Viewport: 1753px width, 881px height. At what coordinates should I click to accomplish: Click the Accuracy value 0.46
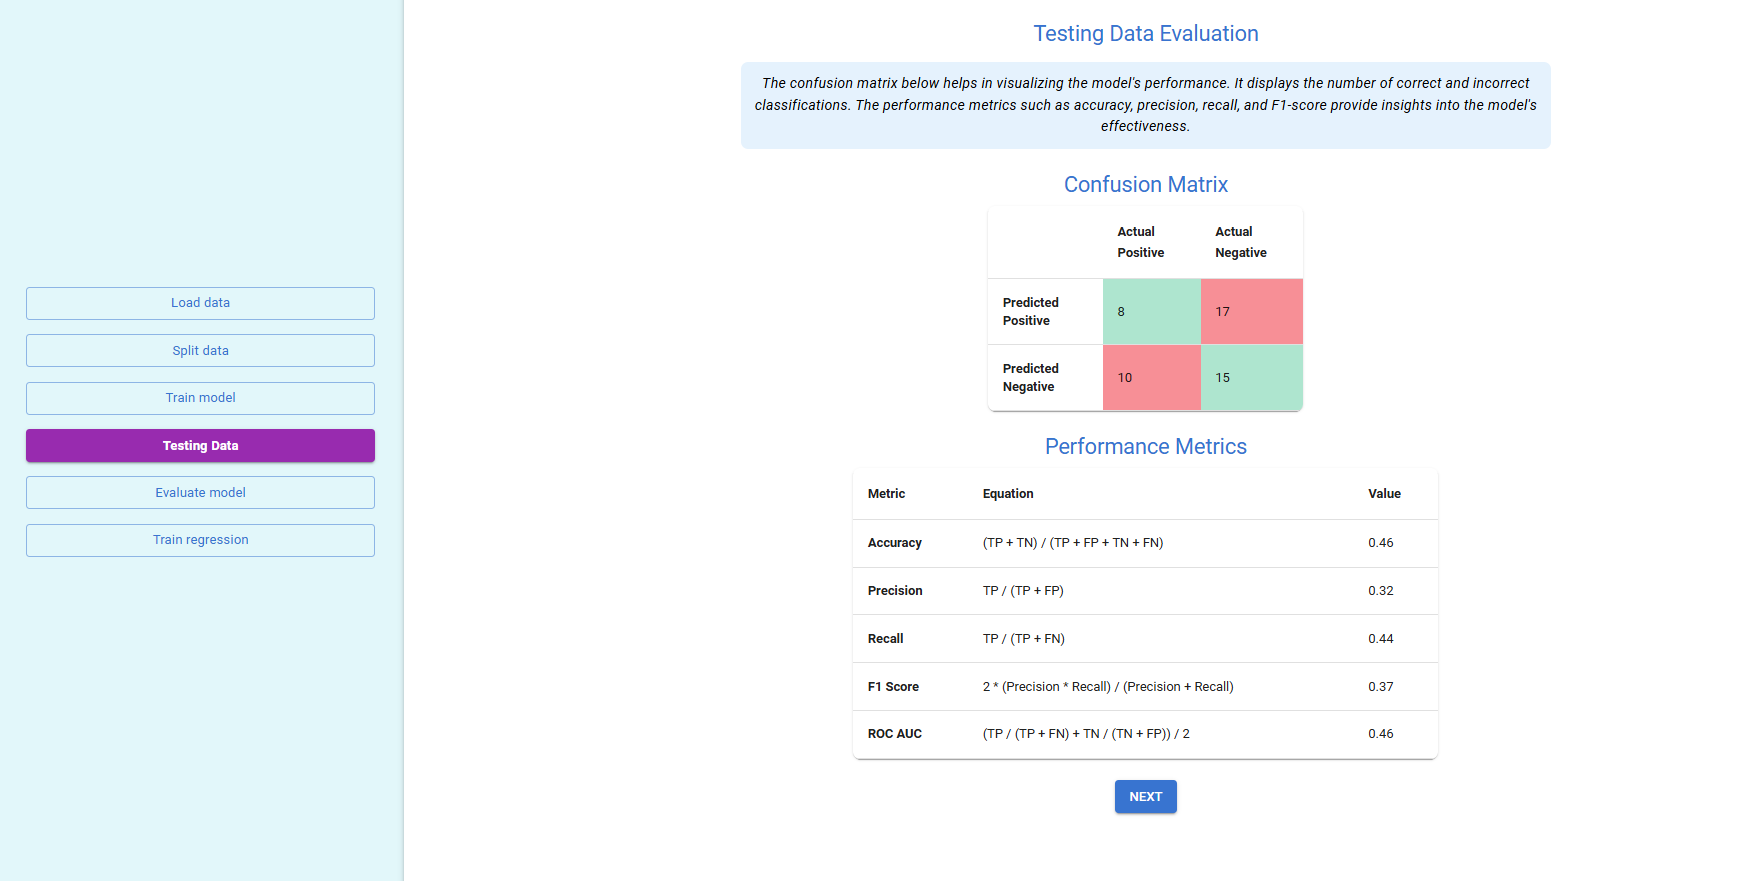(1381, 543)
